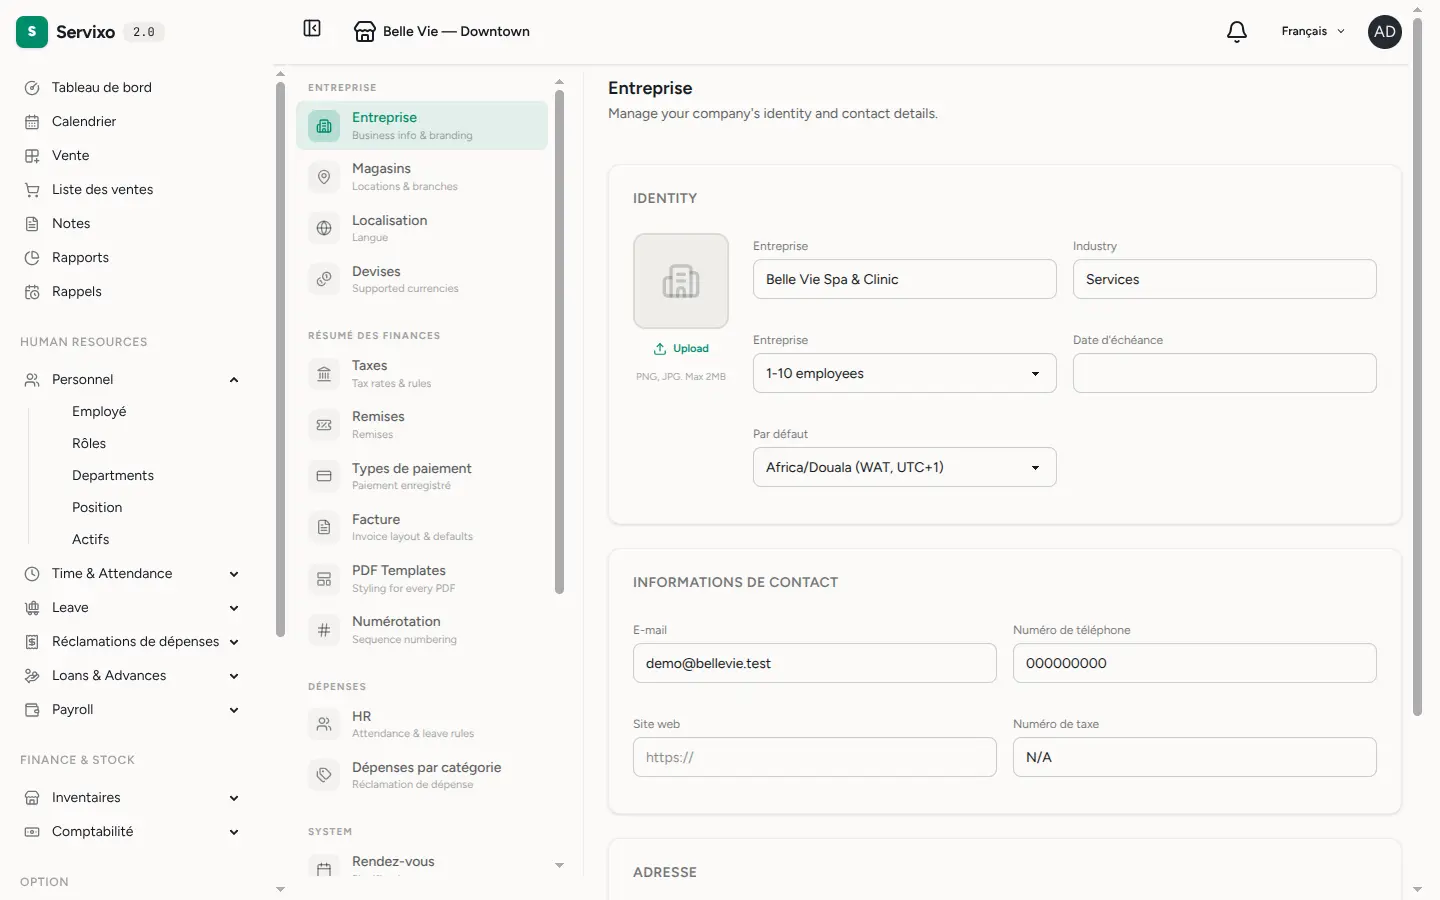
Task: Open the Africa/Douala timezone dropdown
Action: pos(905,467)
